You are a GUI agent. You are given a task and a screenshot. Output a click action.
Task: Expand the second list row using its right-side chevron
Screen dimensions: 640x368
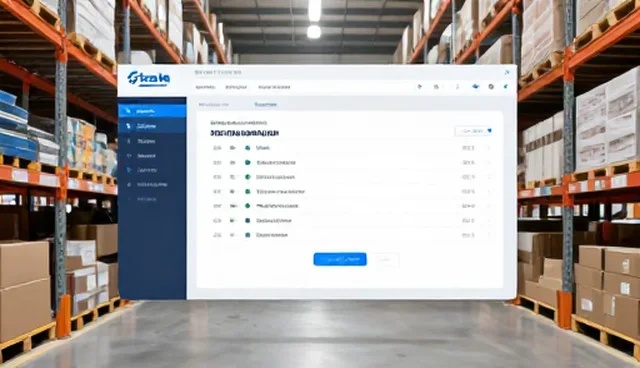[488, 162]
